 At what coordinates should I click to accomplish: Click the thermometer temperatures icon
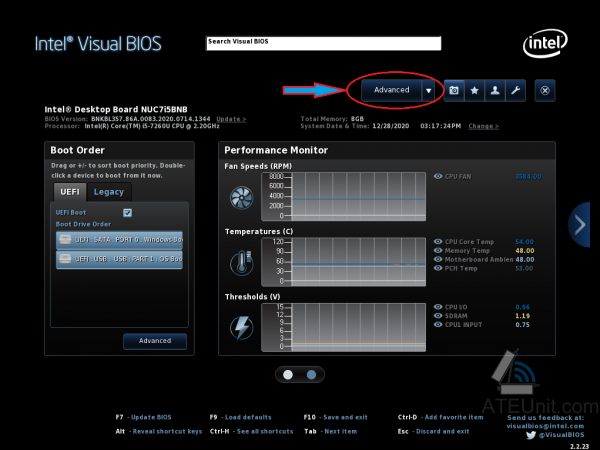click(x=243, y=262)
